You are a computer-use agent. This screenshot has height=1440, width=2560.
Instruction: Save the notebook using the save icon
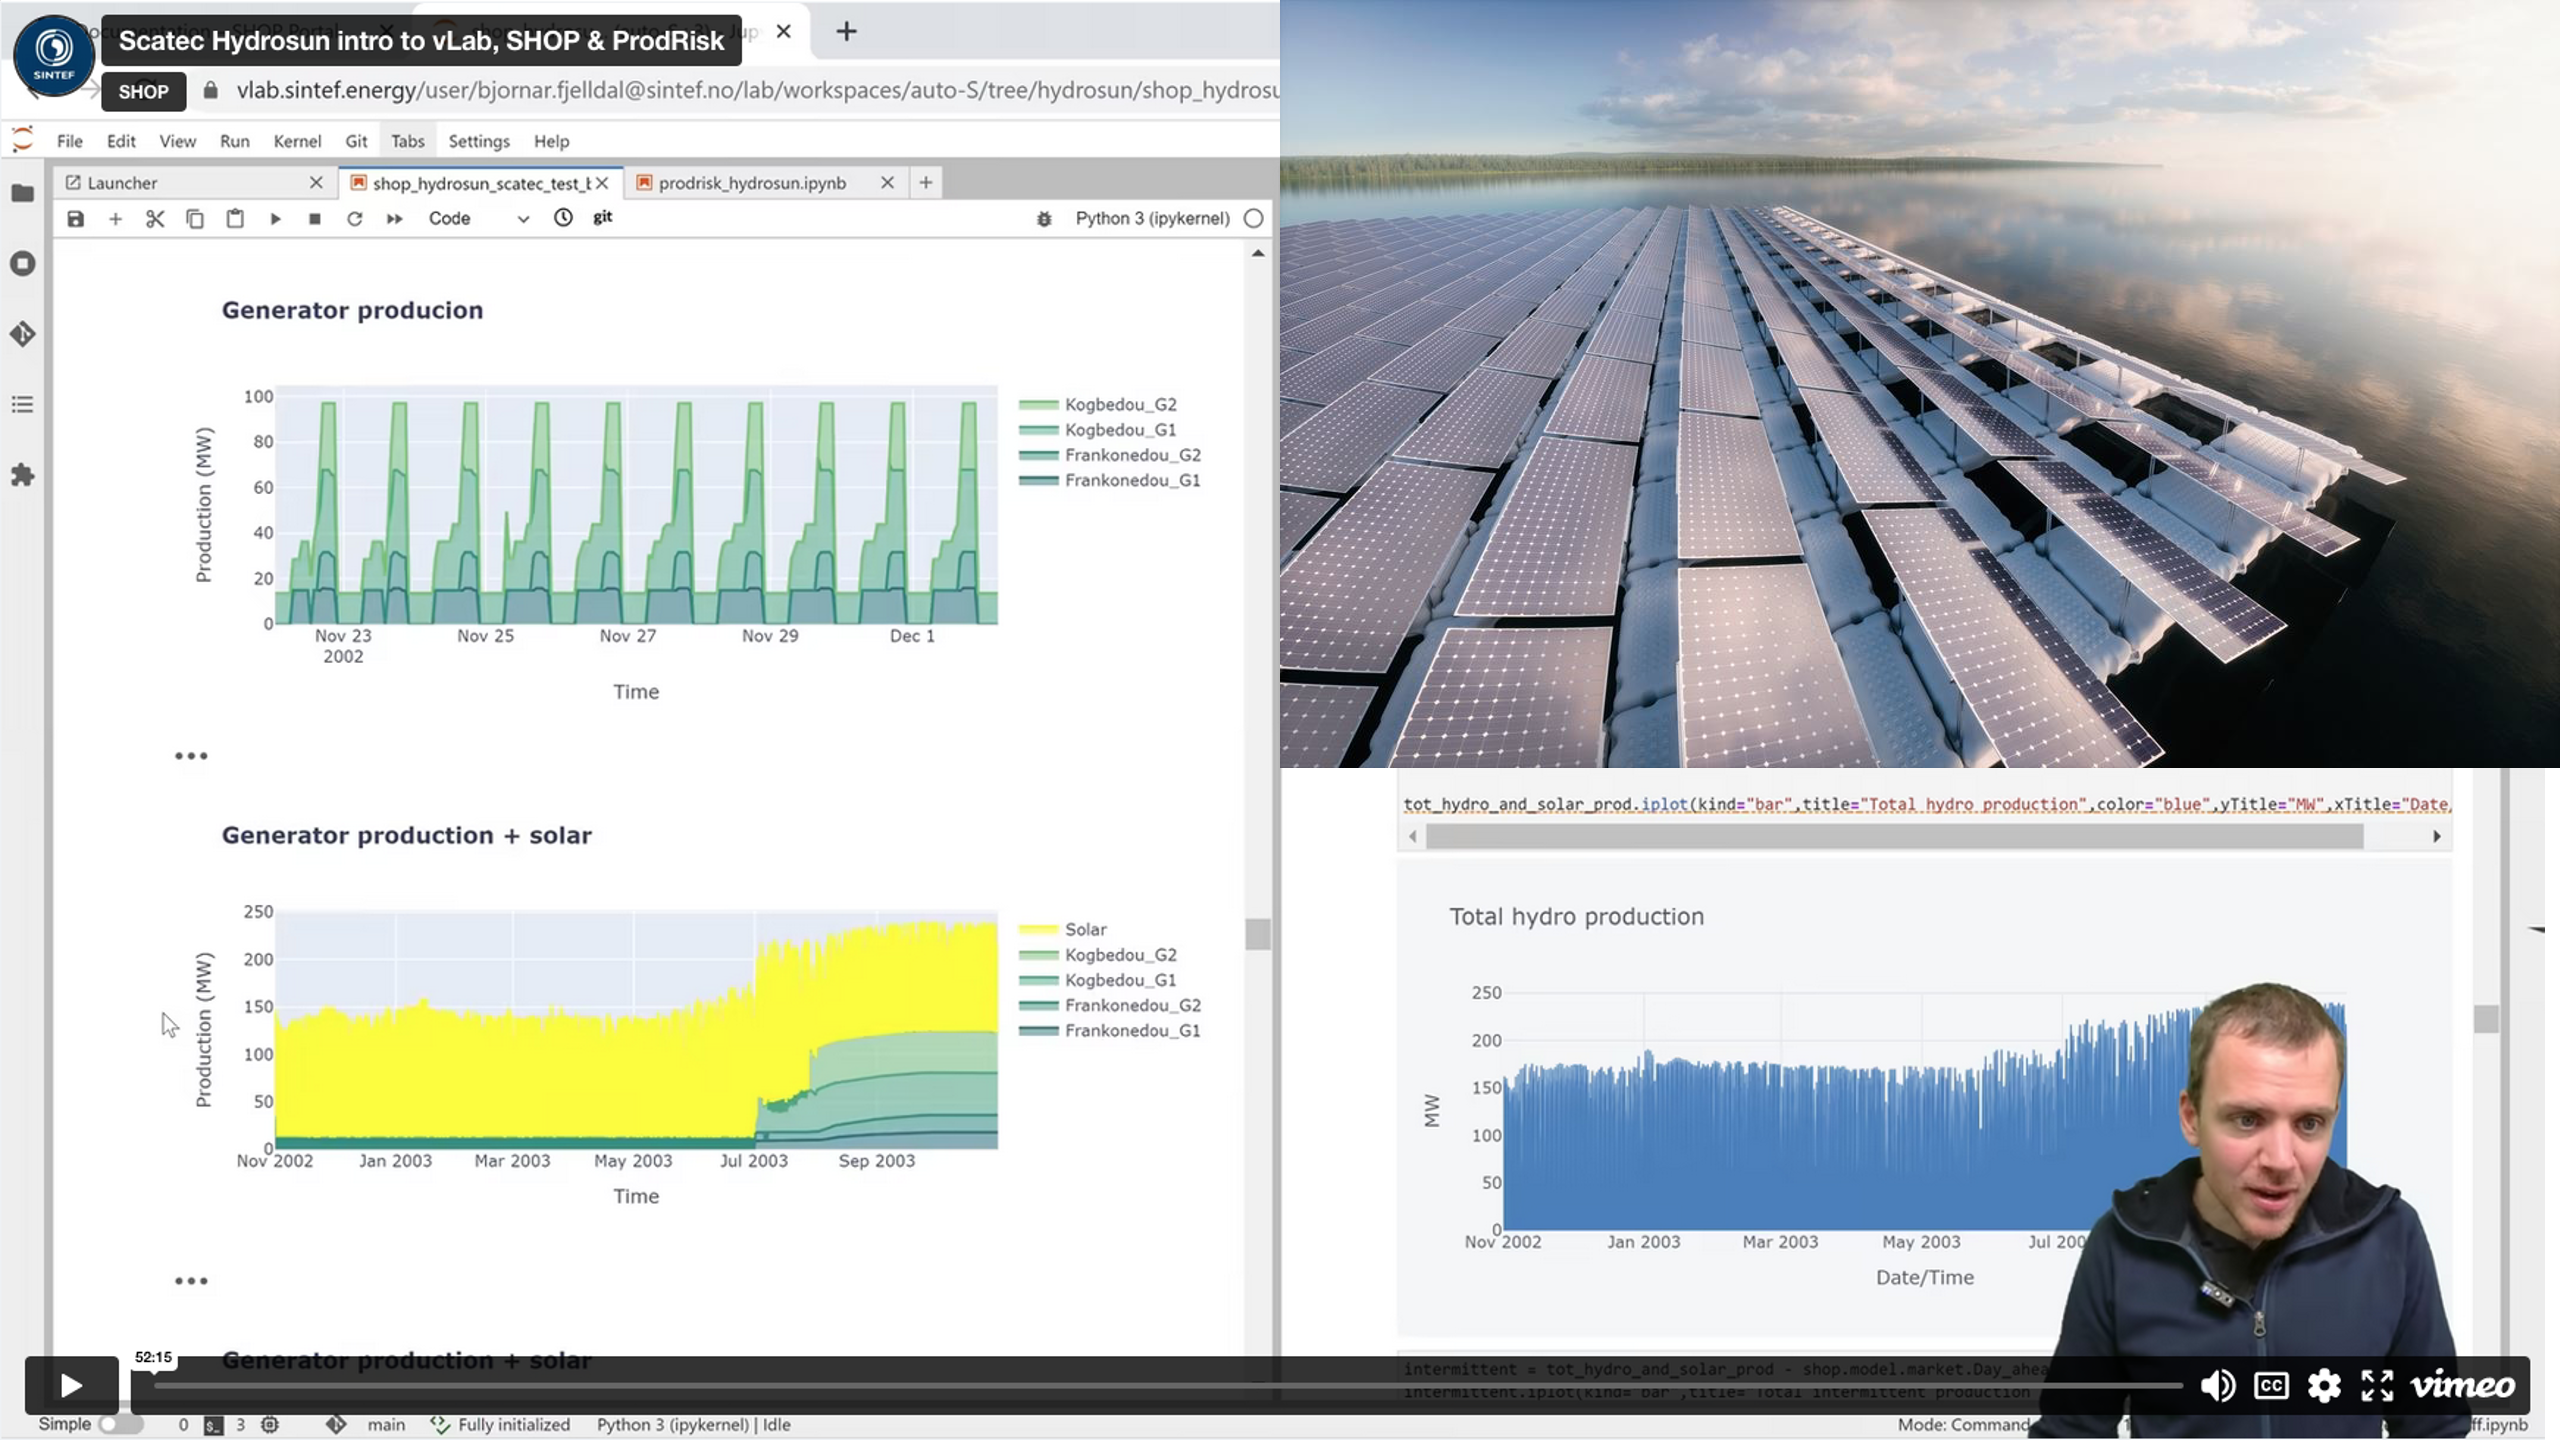pos(75,218)
